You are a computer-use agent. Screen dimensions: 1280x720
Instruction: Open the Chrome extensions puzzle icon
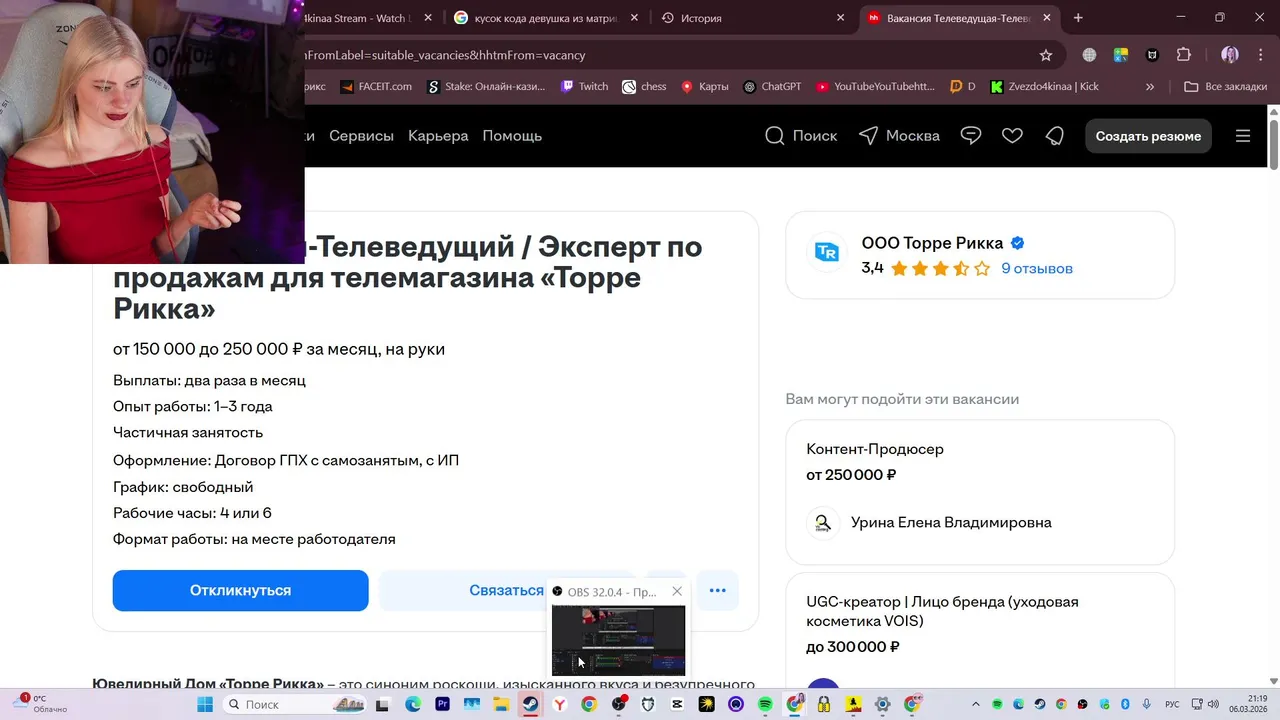(x=1184, y=55)
